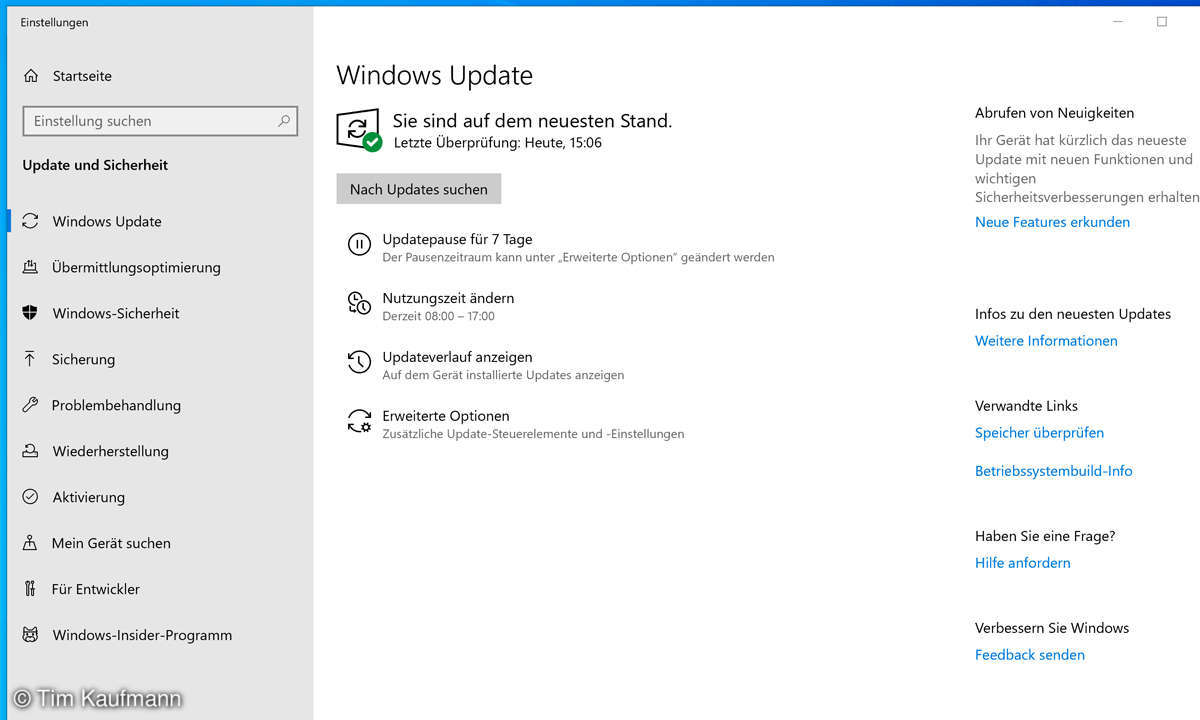Click the 'Haben Sie eine Frage?' heading
The image size is (1200, 720).
coord(1045,536)
